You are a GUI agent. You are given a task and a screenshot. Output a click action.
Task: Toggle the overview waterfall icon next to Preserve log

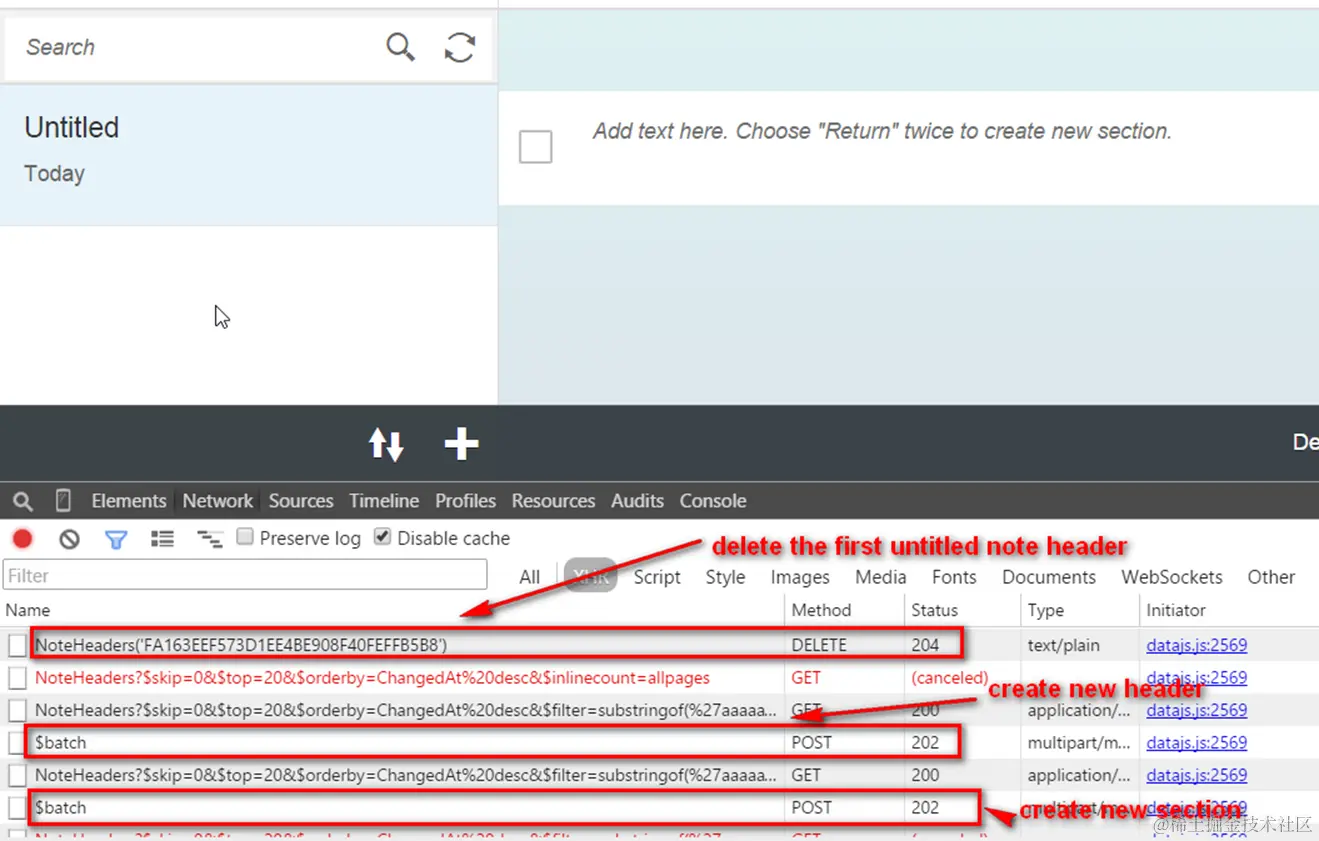[209, 539]
